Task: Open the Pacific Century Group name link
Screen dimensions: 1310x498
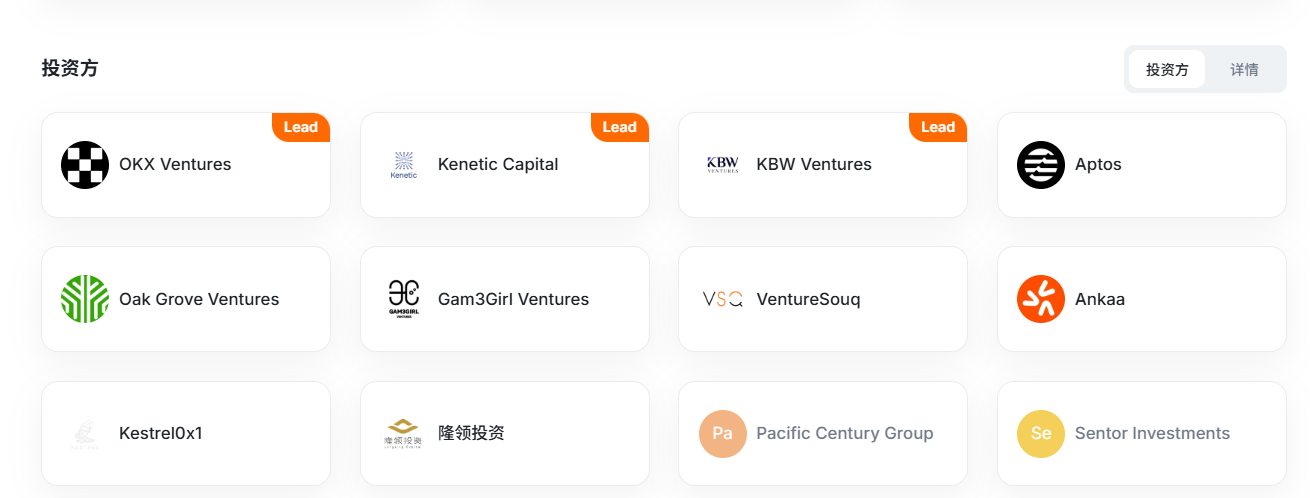Action: coord(845,434)
